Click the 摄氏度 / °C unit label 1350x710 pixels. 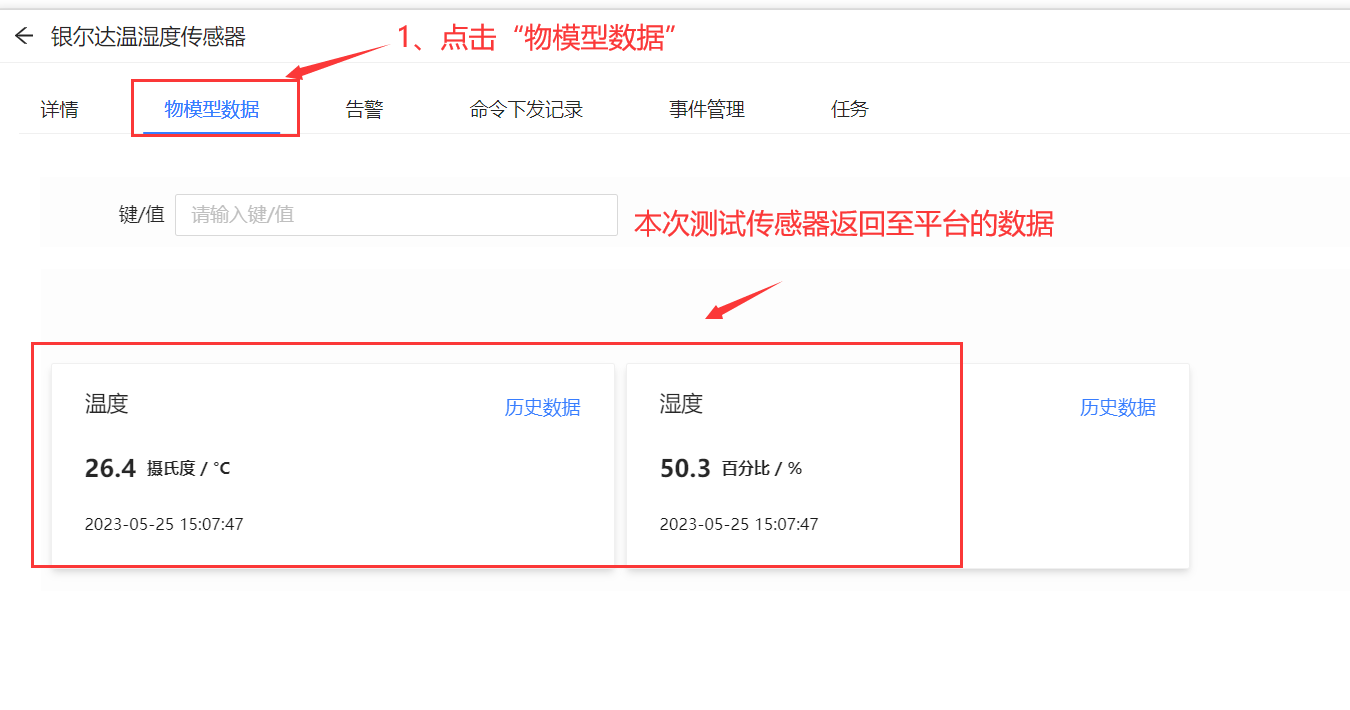coord(189,468)
